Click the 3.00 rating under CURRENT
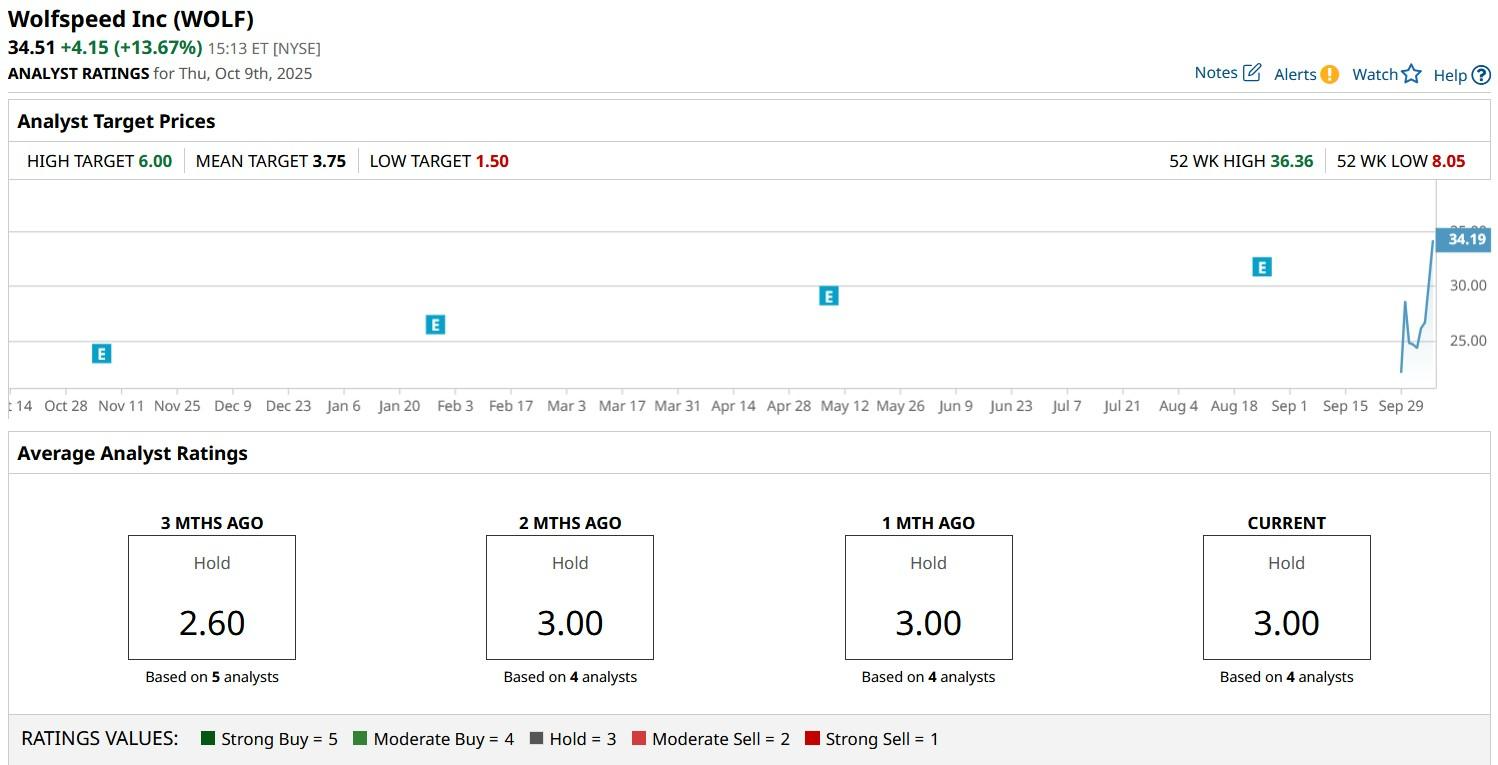The width and height of the screenshot is (1498, 765). click(1287, 623)
